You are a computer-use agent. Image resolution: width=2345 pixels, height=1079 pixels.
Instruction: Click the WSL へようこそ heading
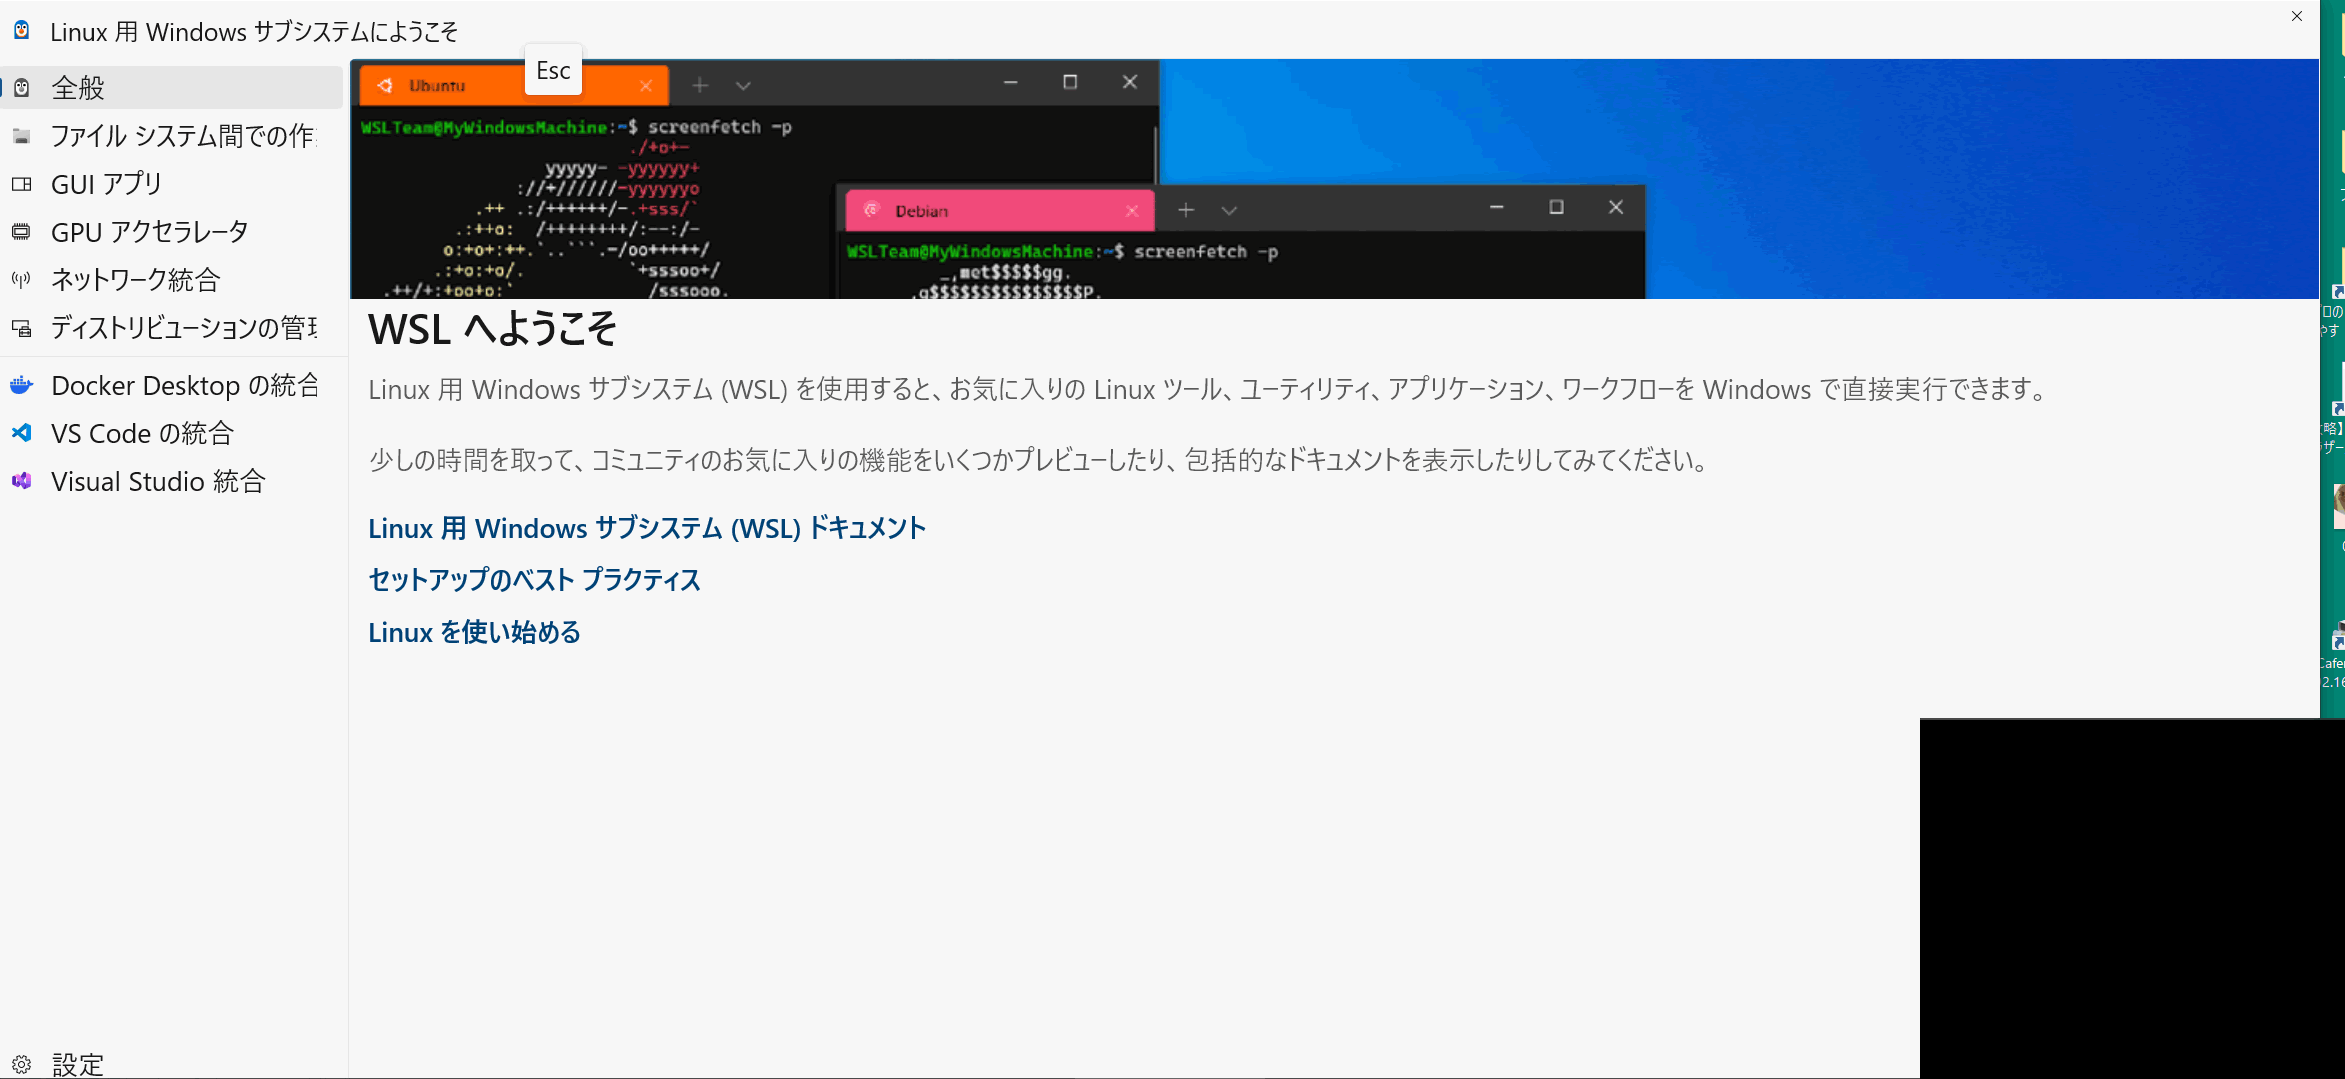tap(492, 329)
